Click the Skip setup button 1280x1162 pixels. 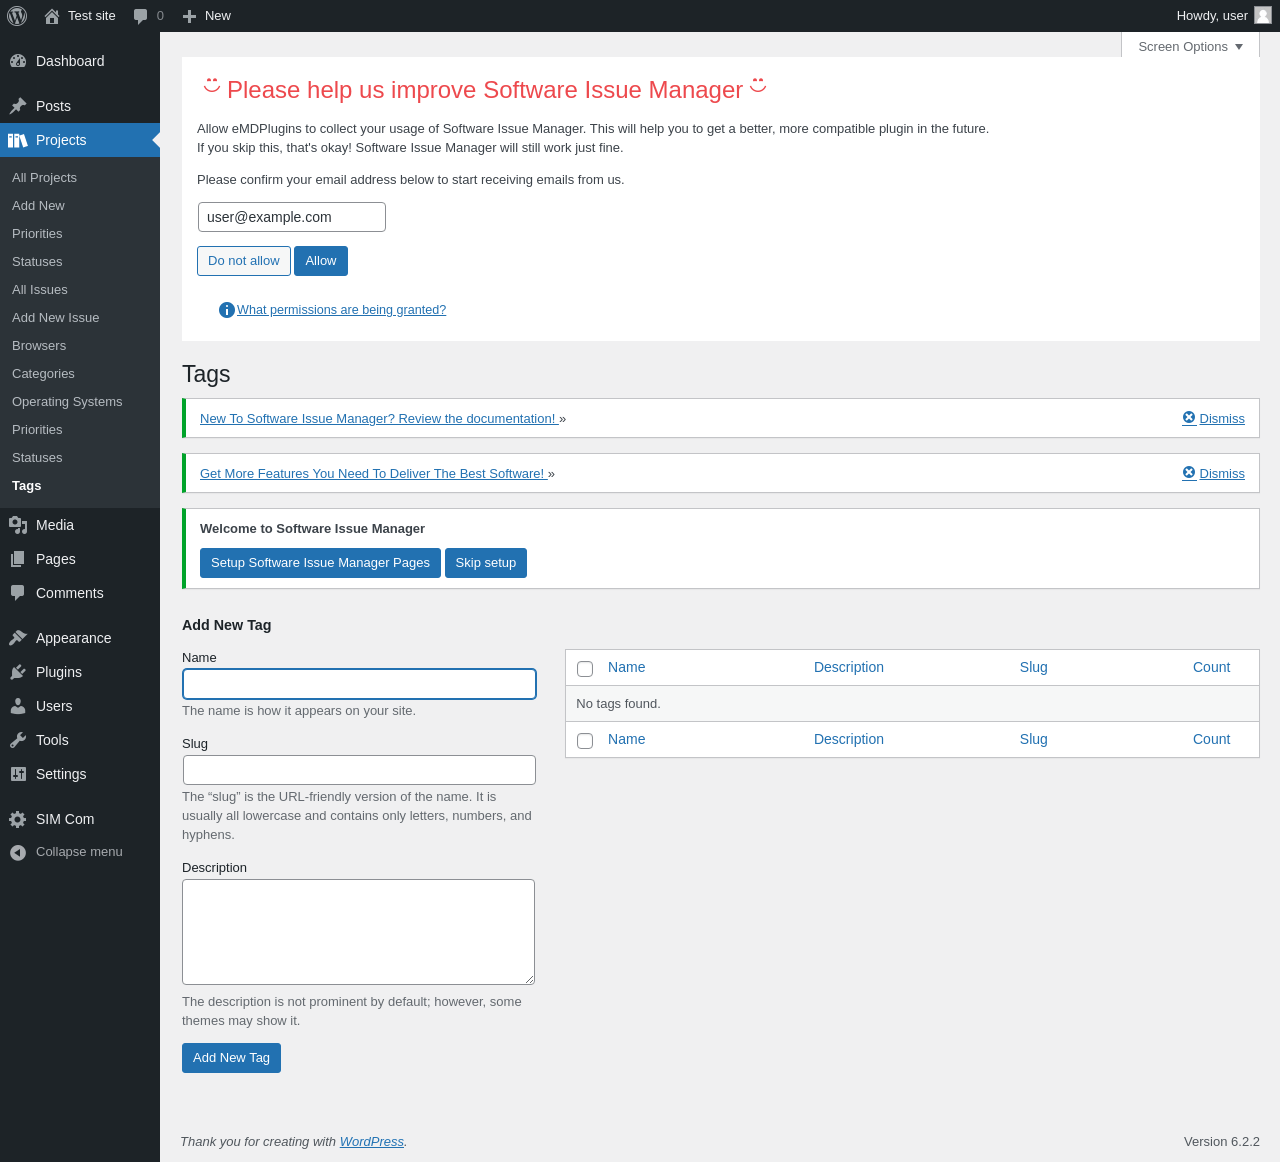[486, 563]
